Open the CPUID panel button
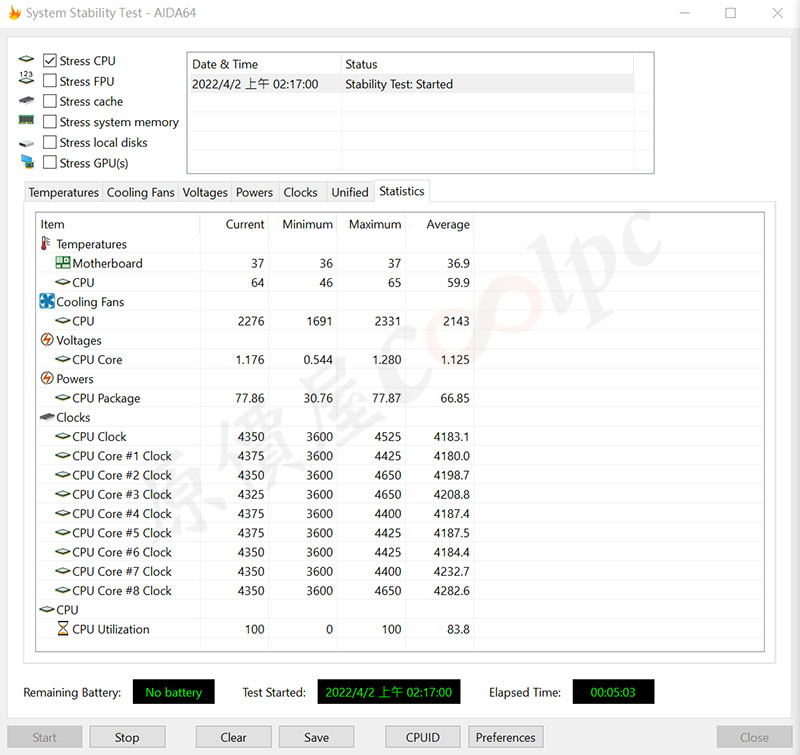 [422, 737]
